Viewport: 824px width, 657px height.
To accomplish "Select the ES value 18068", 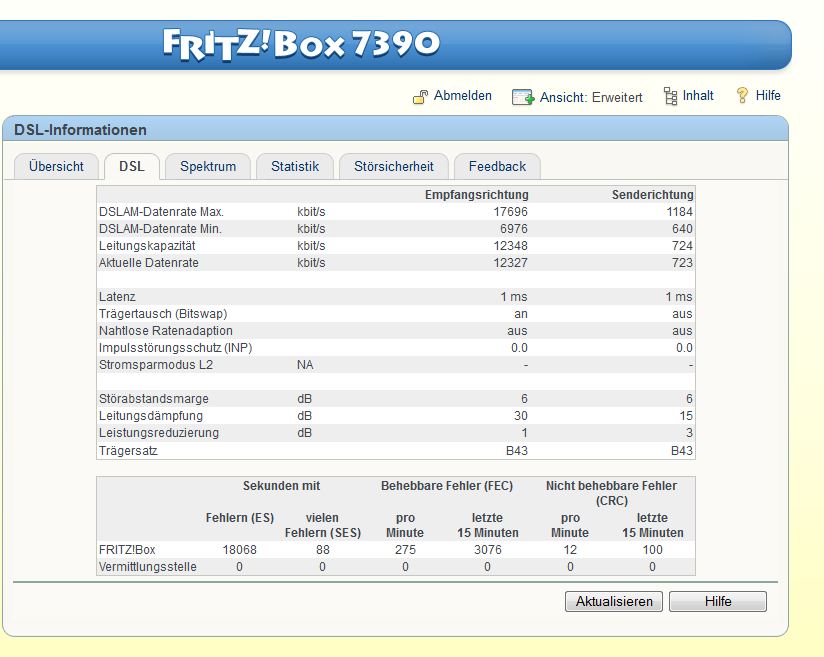I will click(x=240, y=550).
